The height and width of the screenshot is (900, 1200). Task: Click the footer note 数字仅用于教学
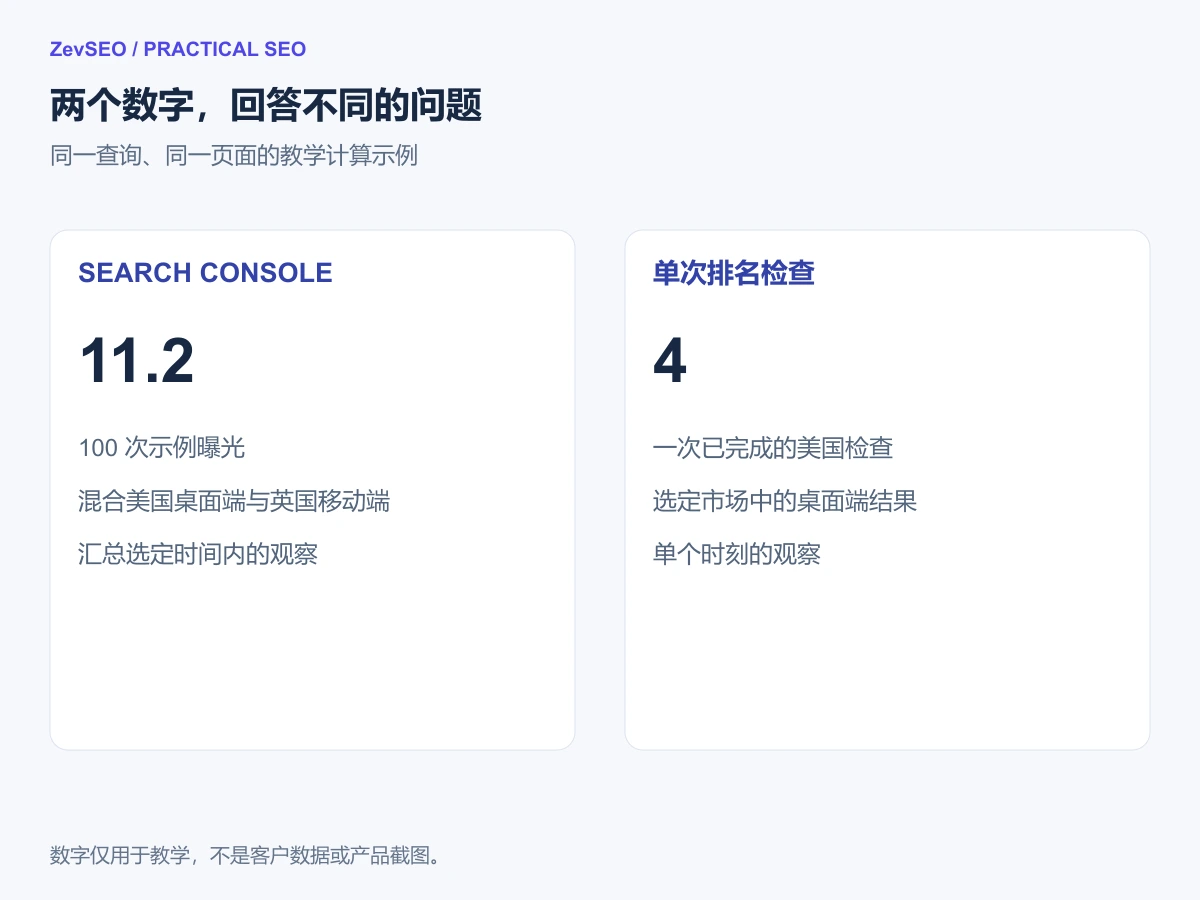[x=246, y=856]
